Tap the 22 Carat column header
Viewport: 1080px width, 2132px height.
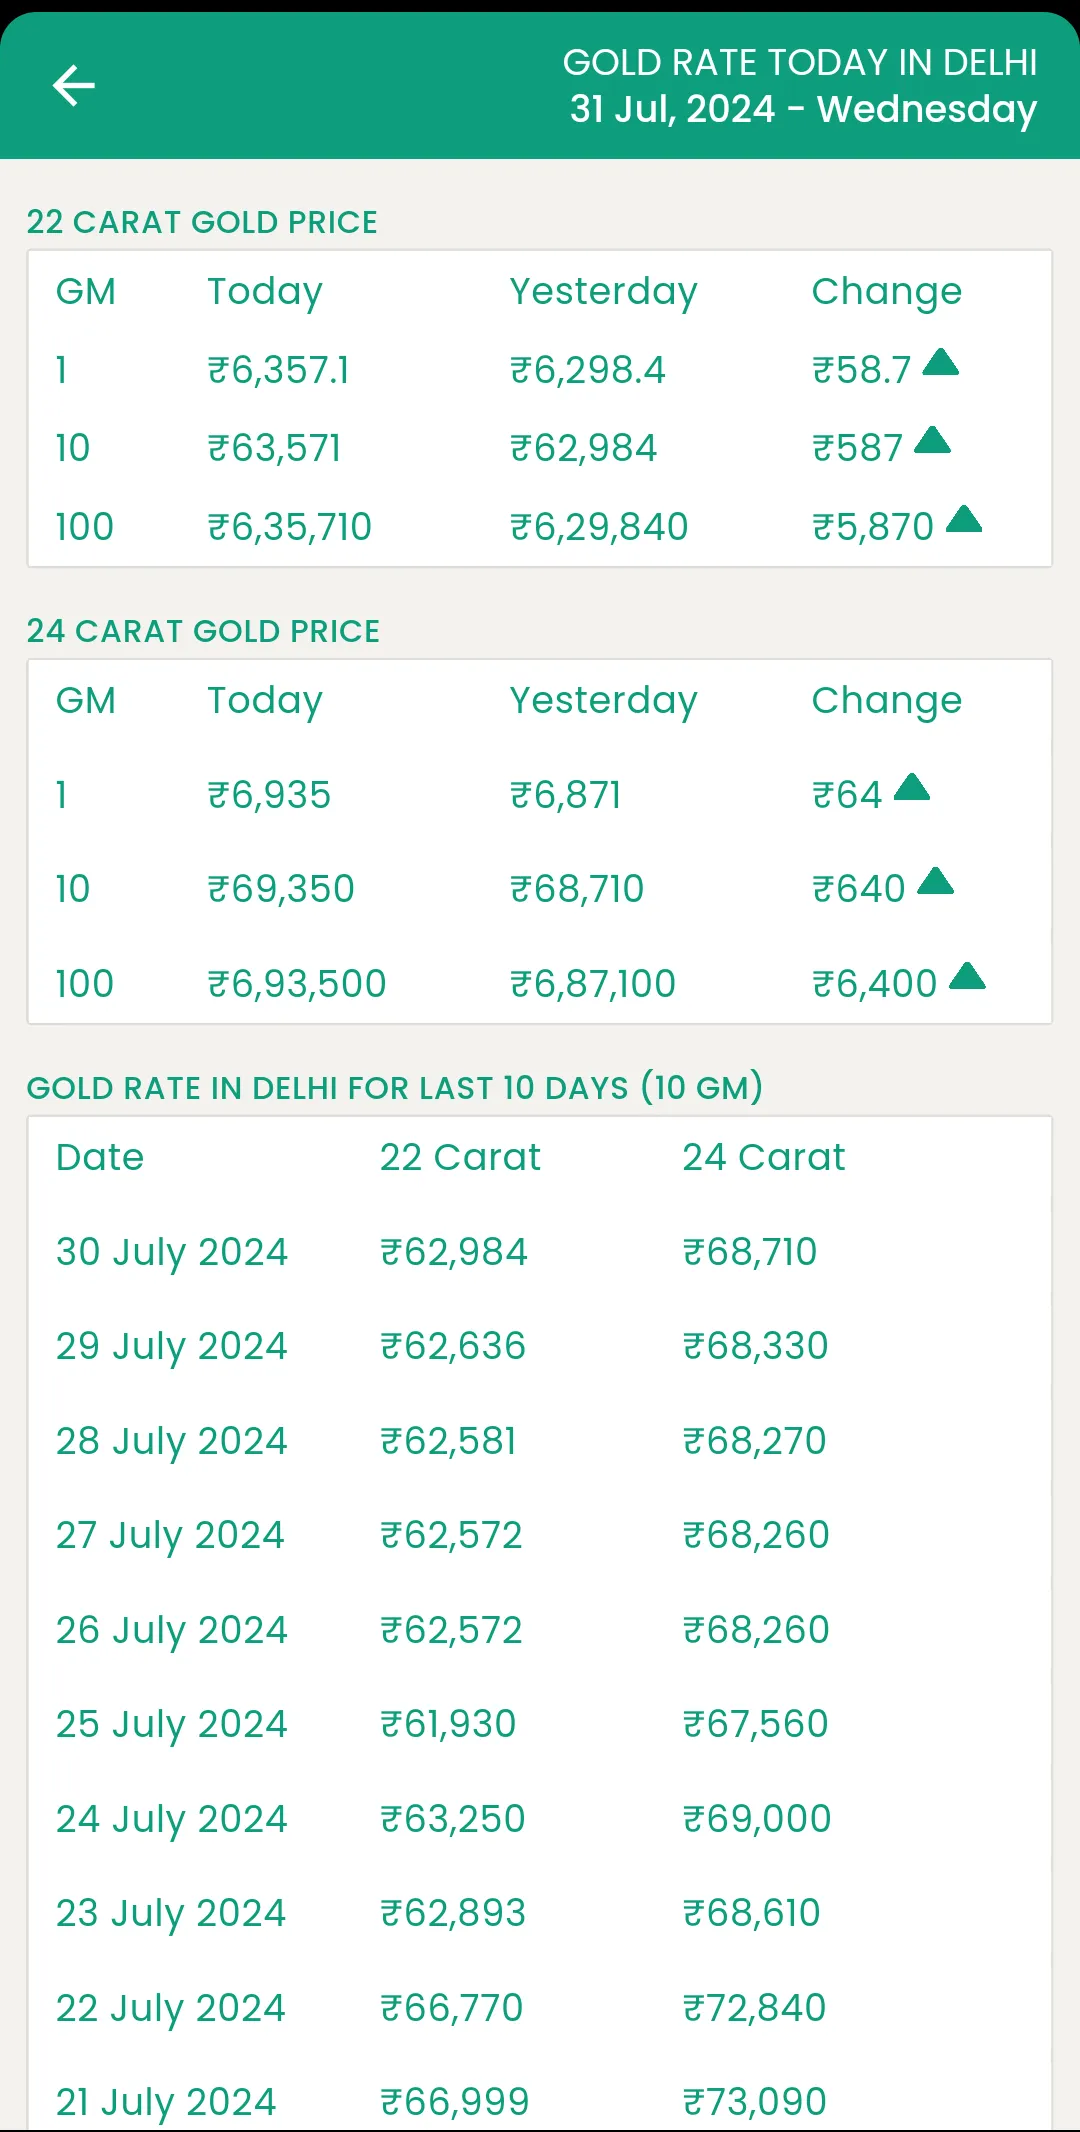tap(460, 1157)
